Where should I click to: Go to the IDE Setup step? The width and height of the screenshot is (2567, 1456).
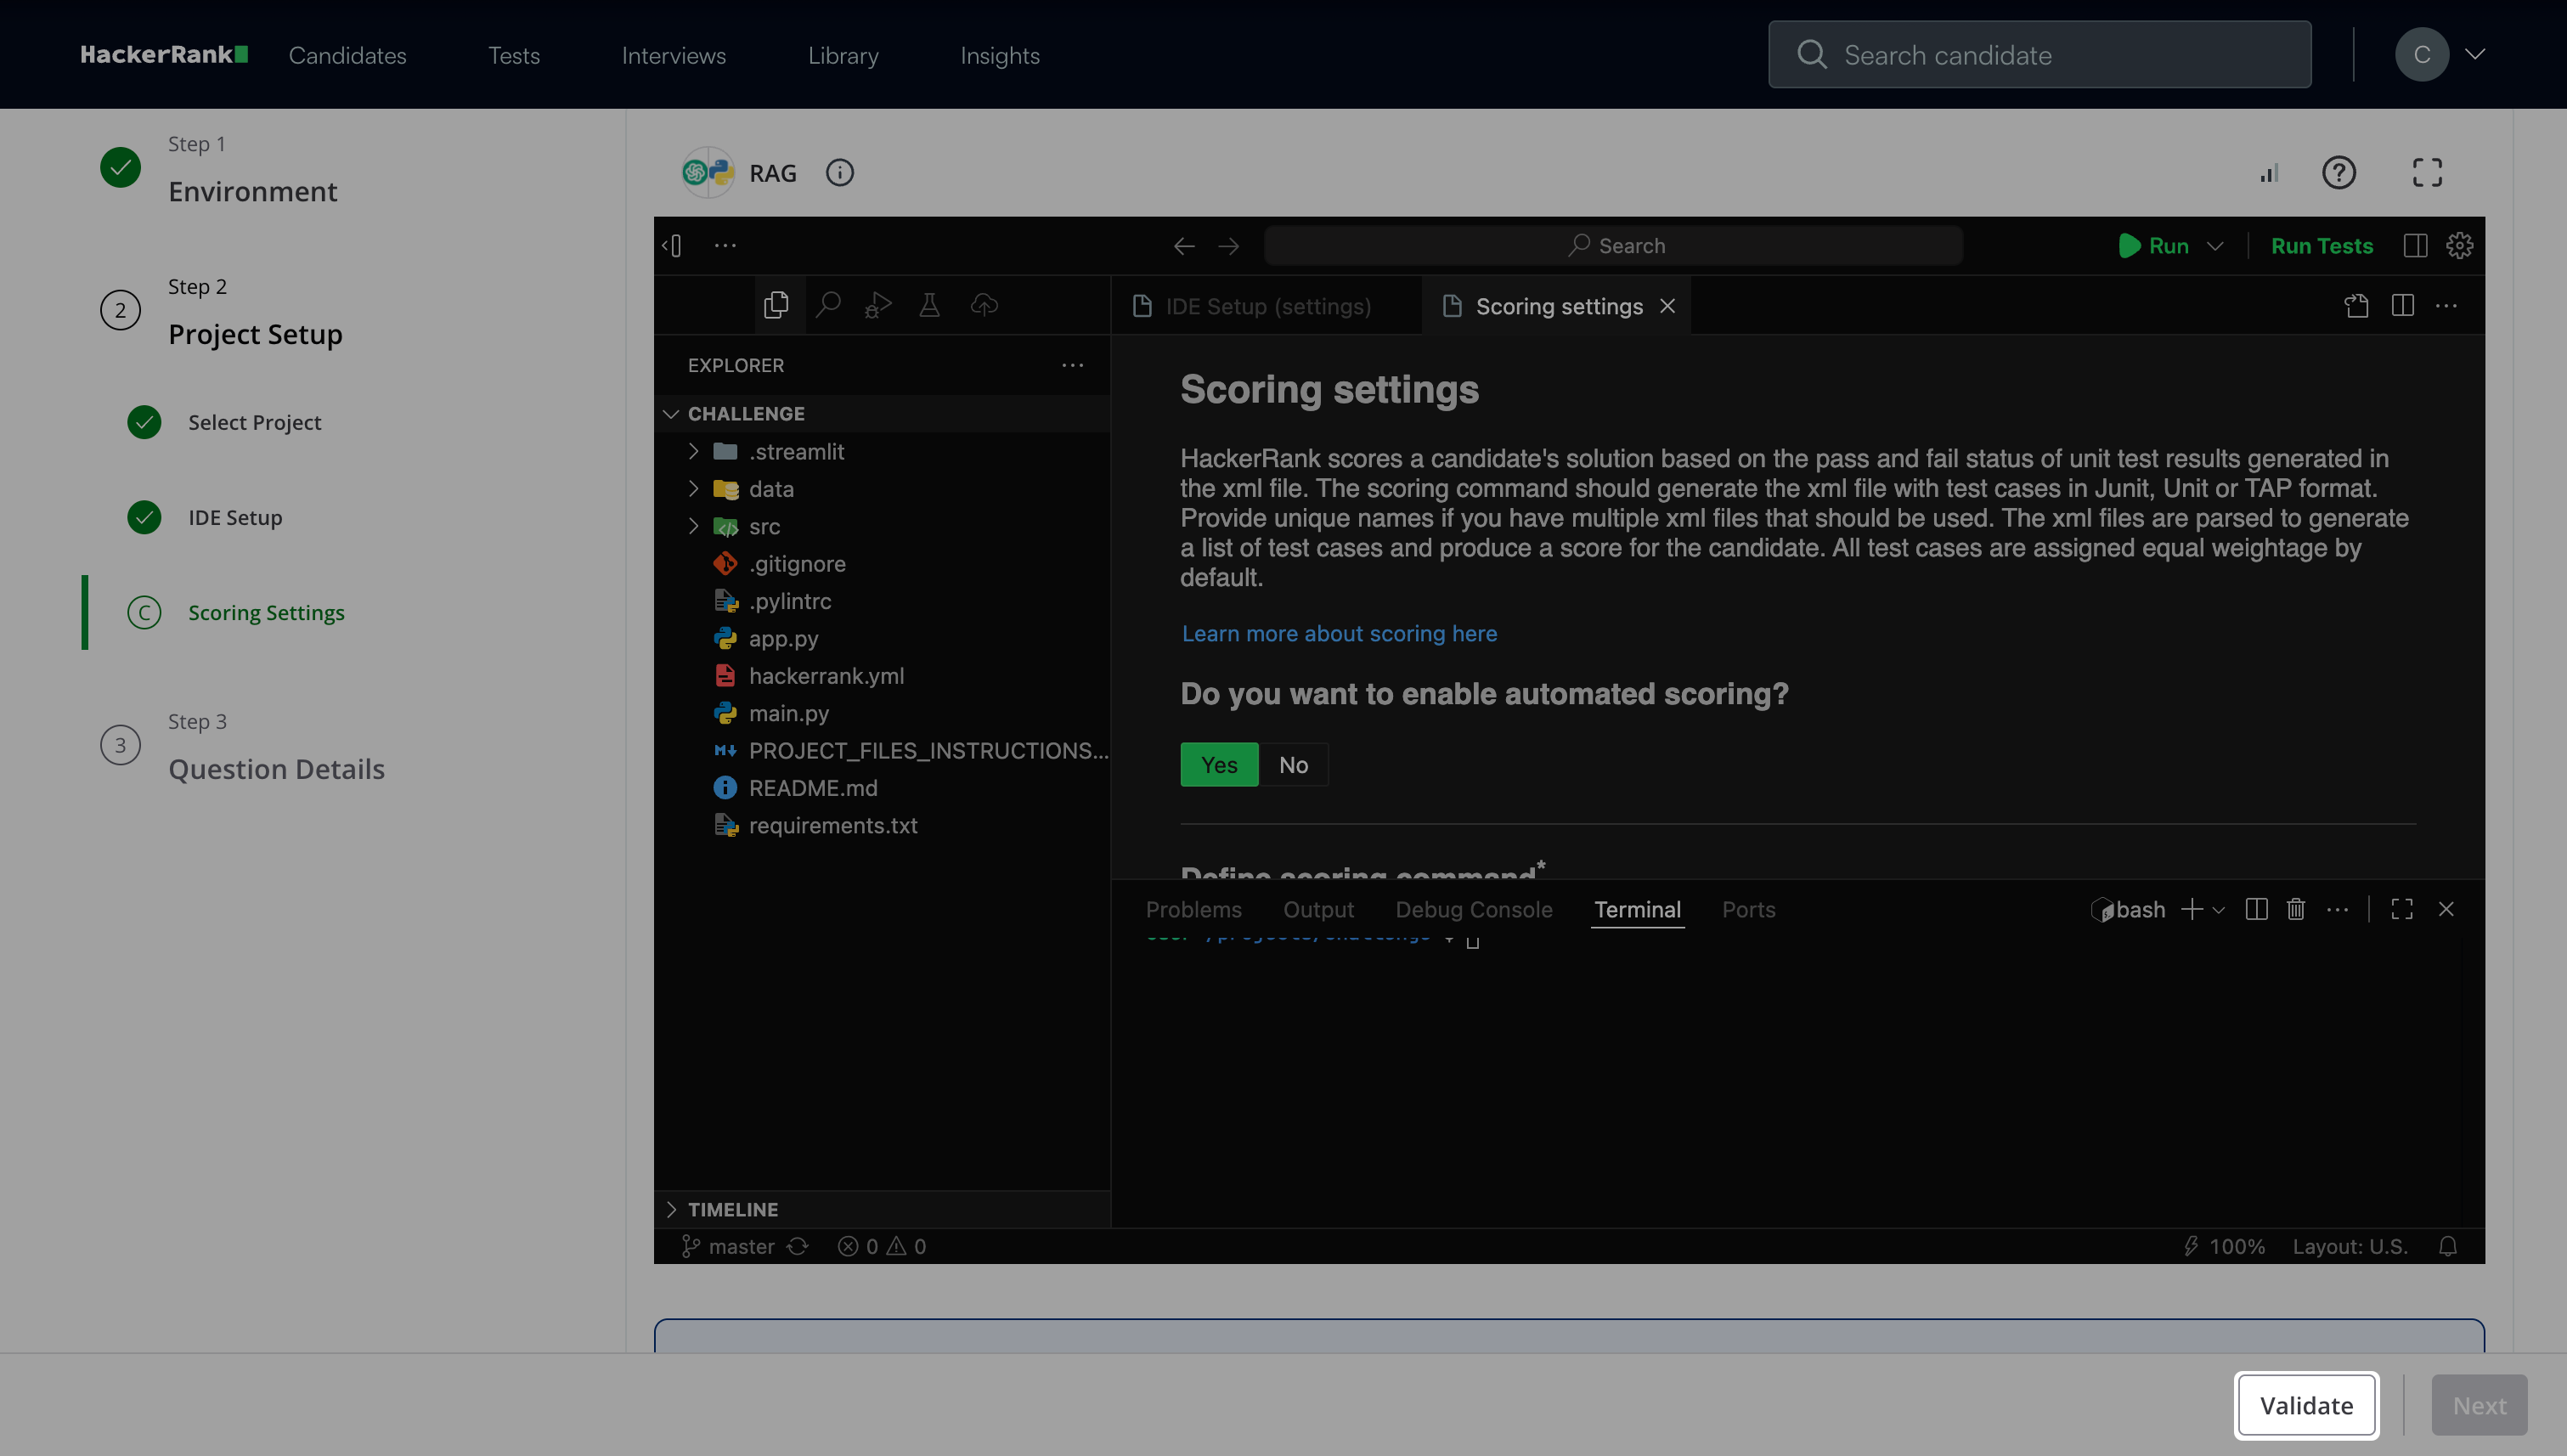235,518
